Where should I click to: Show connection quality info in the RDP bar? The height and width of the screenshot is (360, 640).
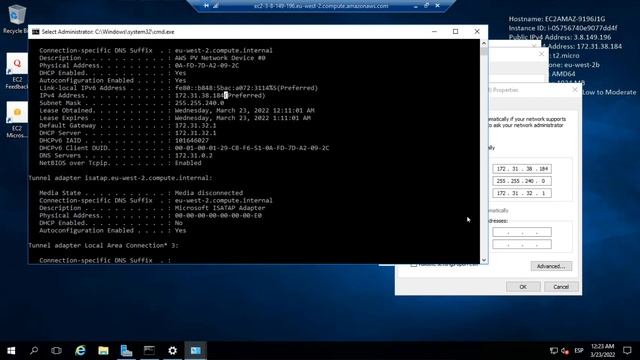216,6
